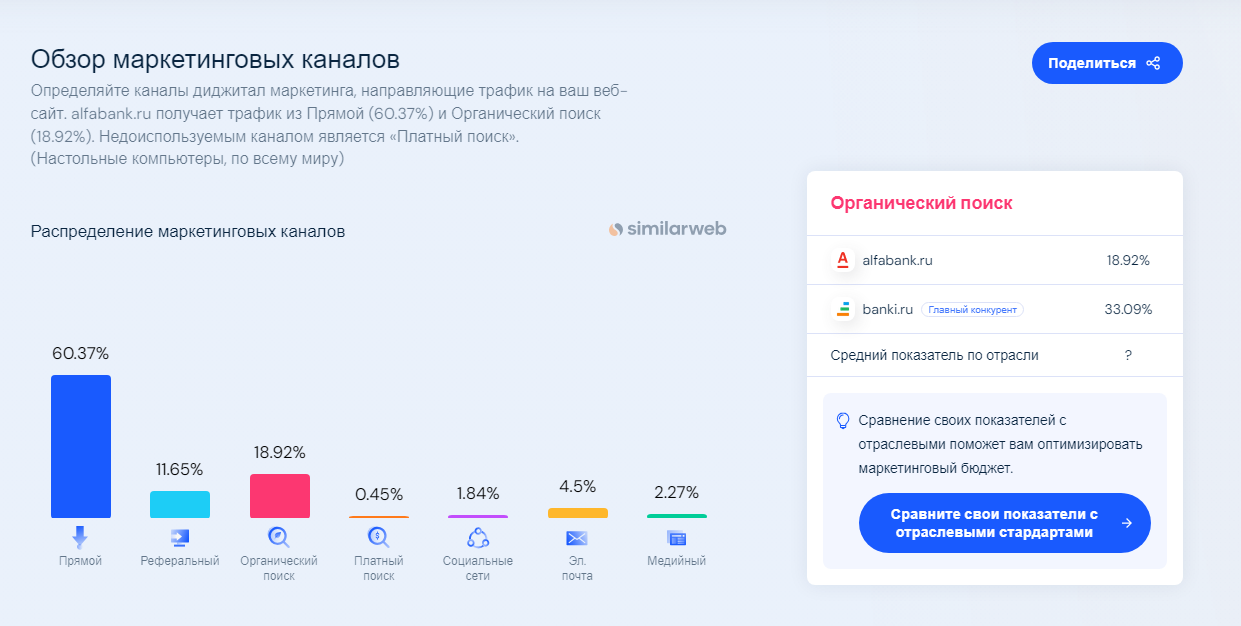
Task: Open the alfabank.ru row link
Action: click(x=995, y=260)
